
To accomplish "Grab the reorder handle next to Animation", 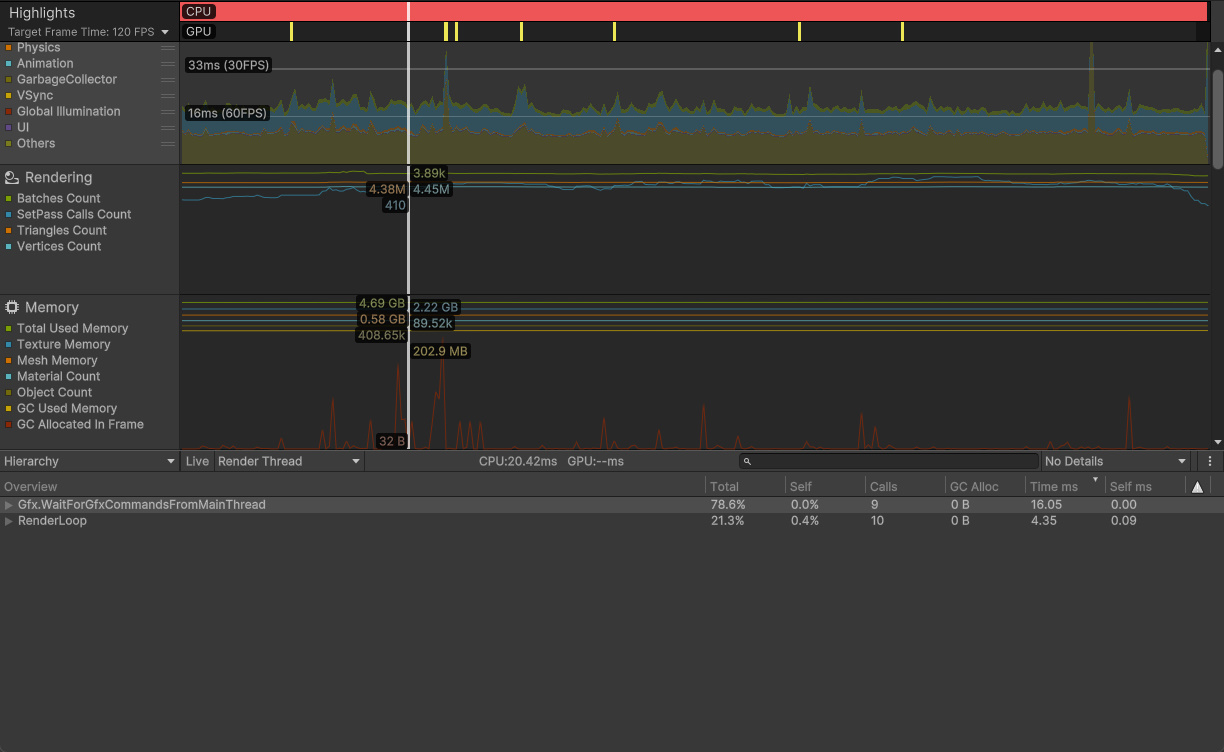I will pyautogui.click(x=168, y=63).
